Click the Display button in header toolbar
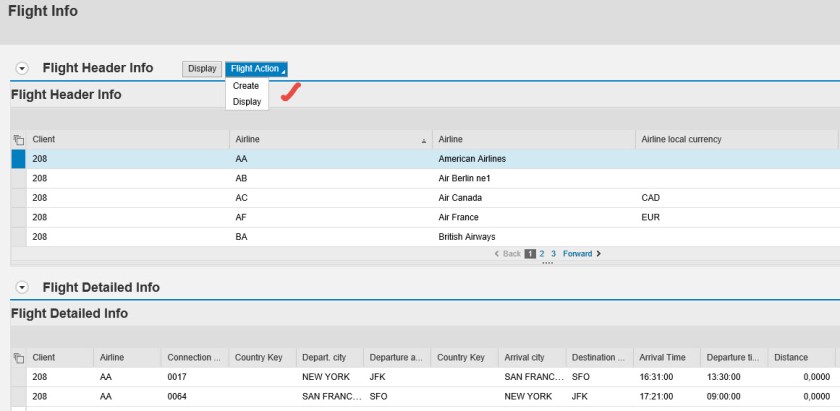The height and width of the screenshot is (411, 840). pos(202,69)
